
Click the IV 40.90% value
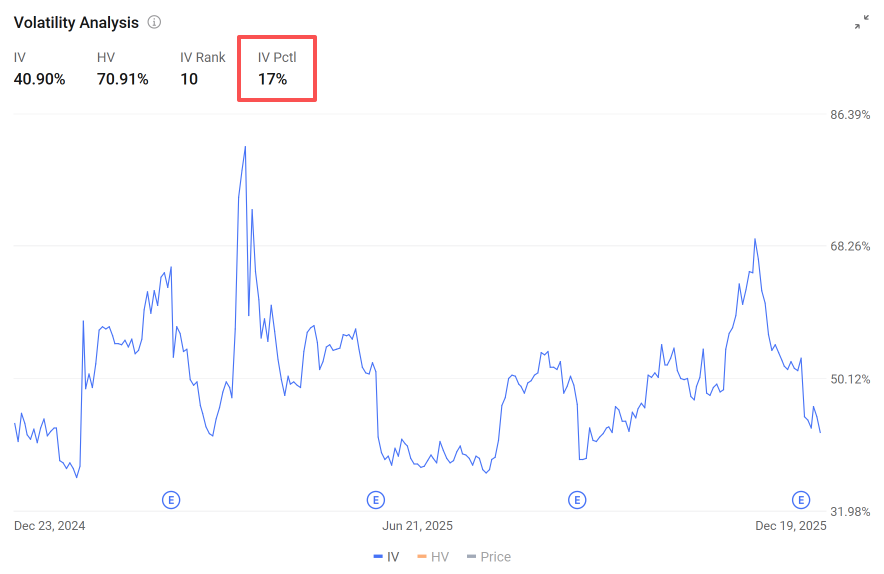point(39,79)
